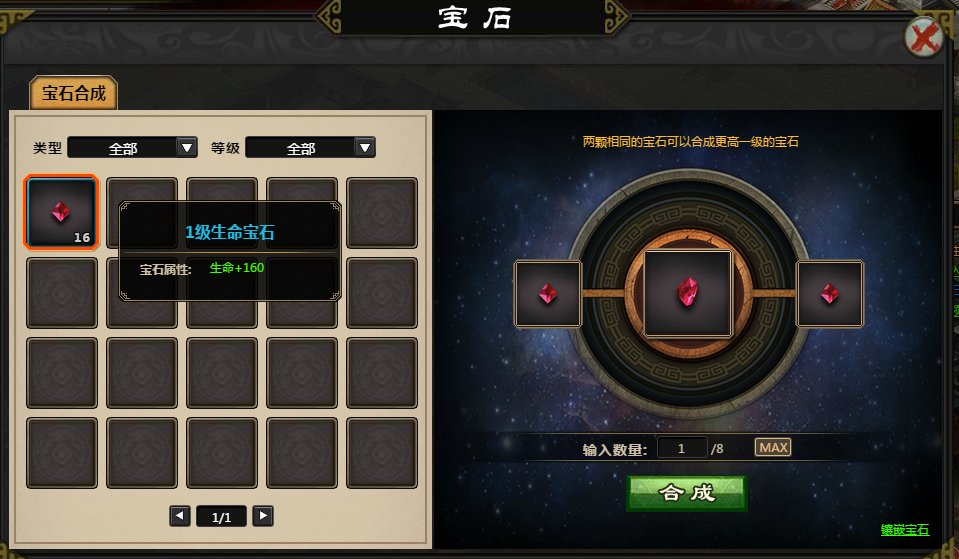Switch to the 宝石合成 tab
The image size is (959, 559).
(73, 93)
